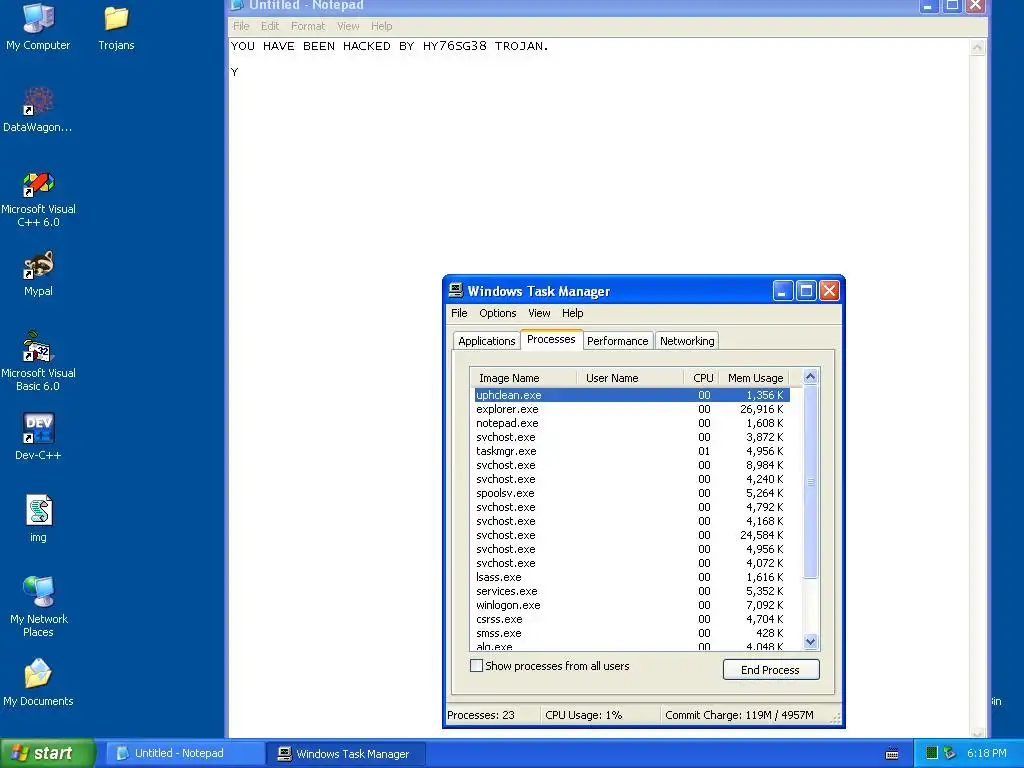The width and height of the screenshot is (1024, 768).
Task: Switch to the Networking tab
Action: coord(687,341)
